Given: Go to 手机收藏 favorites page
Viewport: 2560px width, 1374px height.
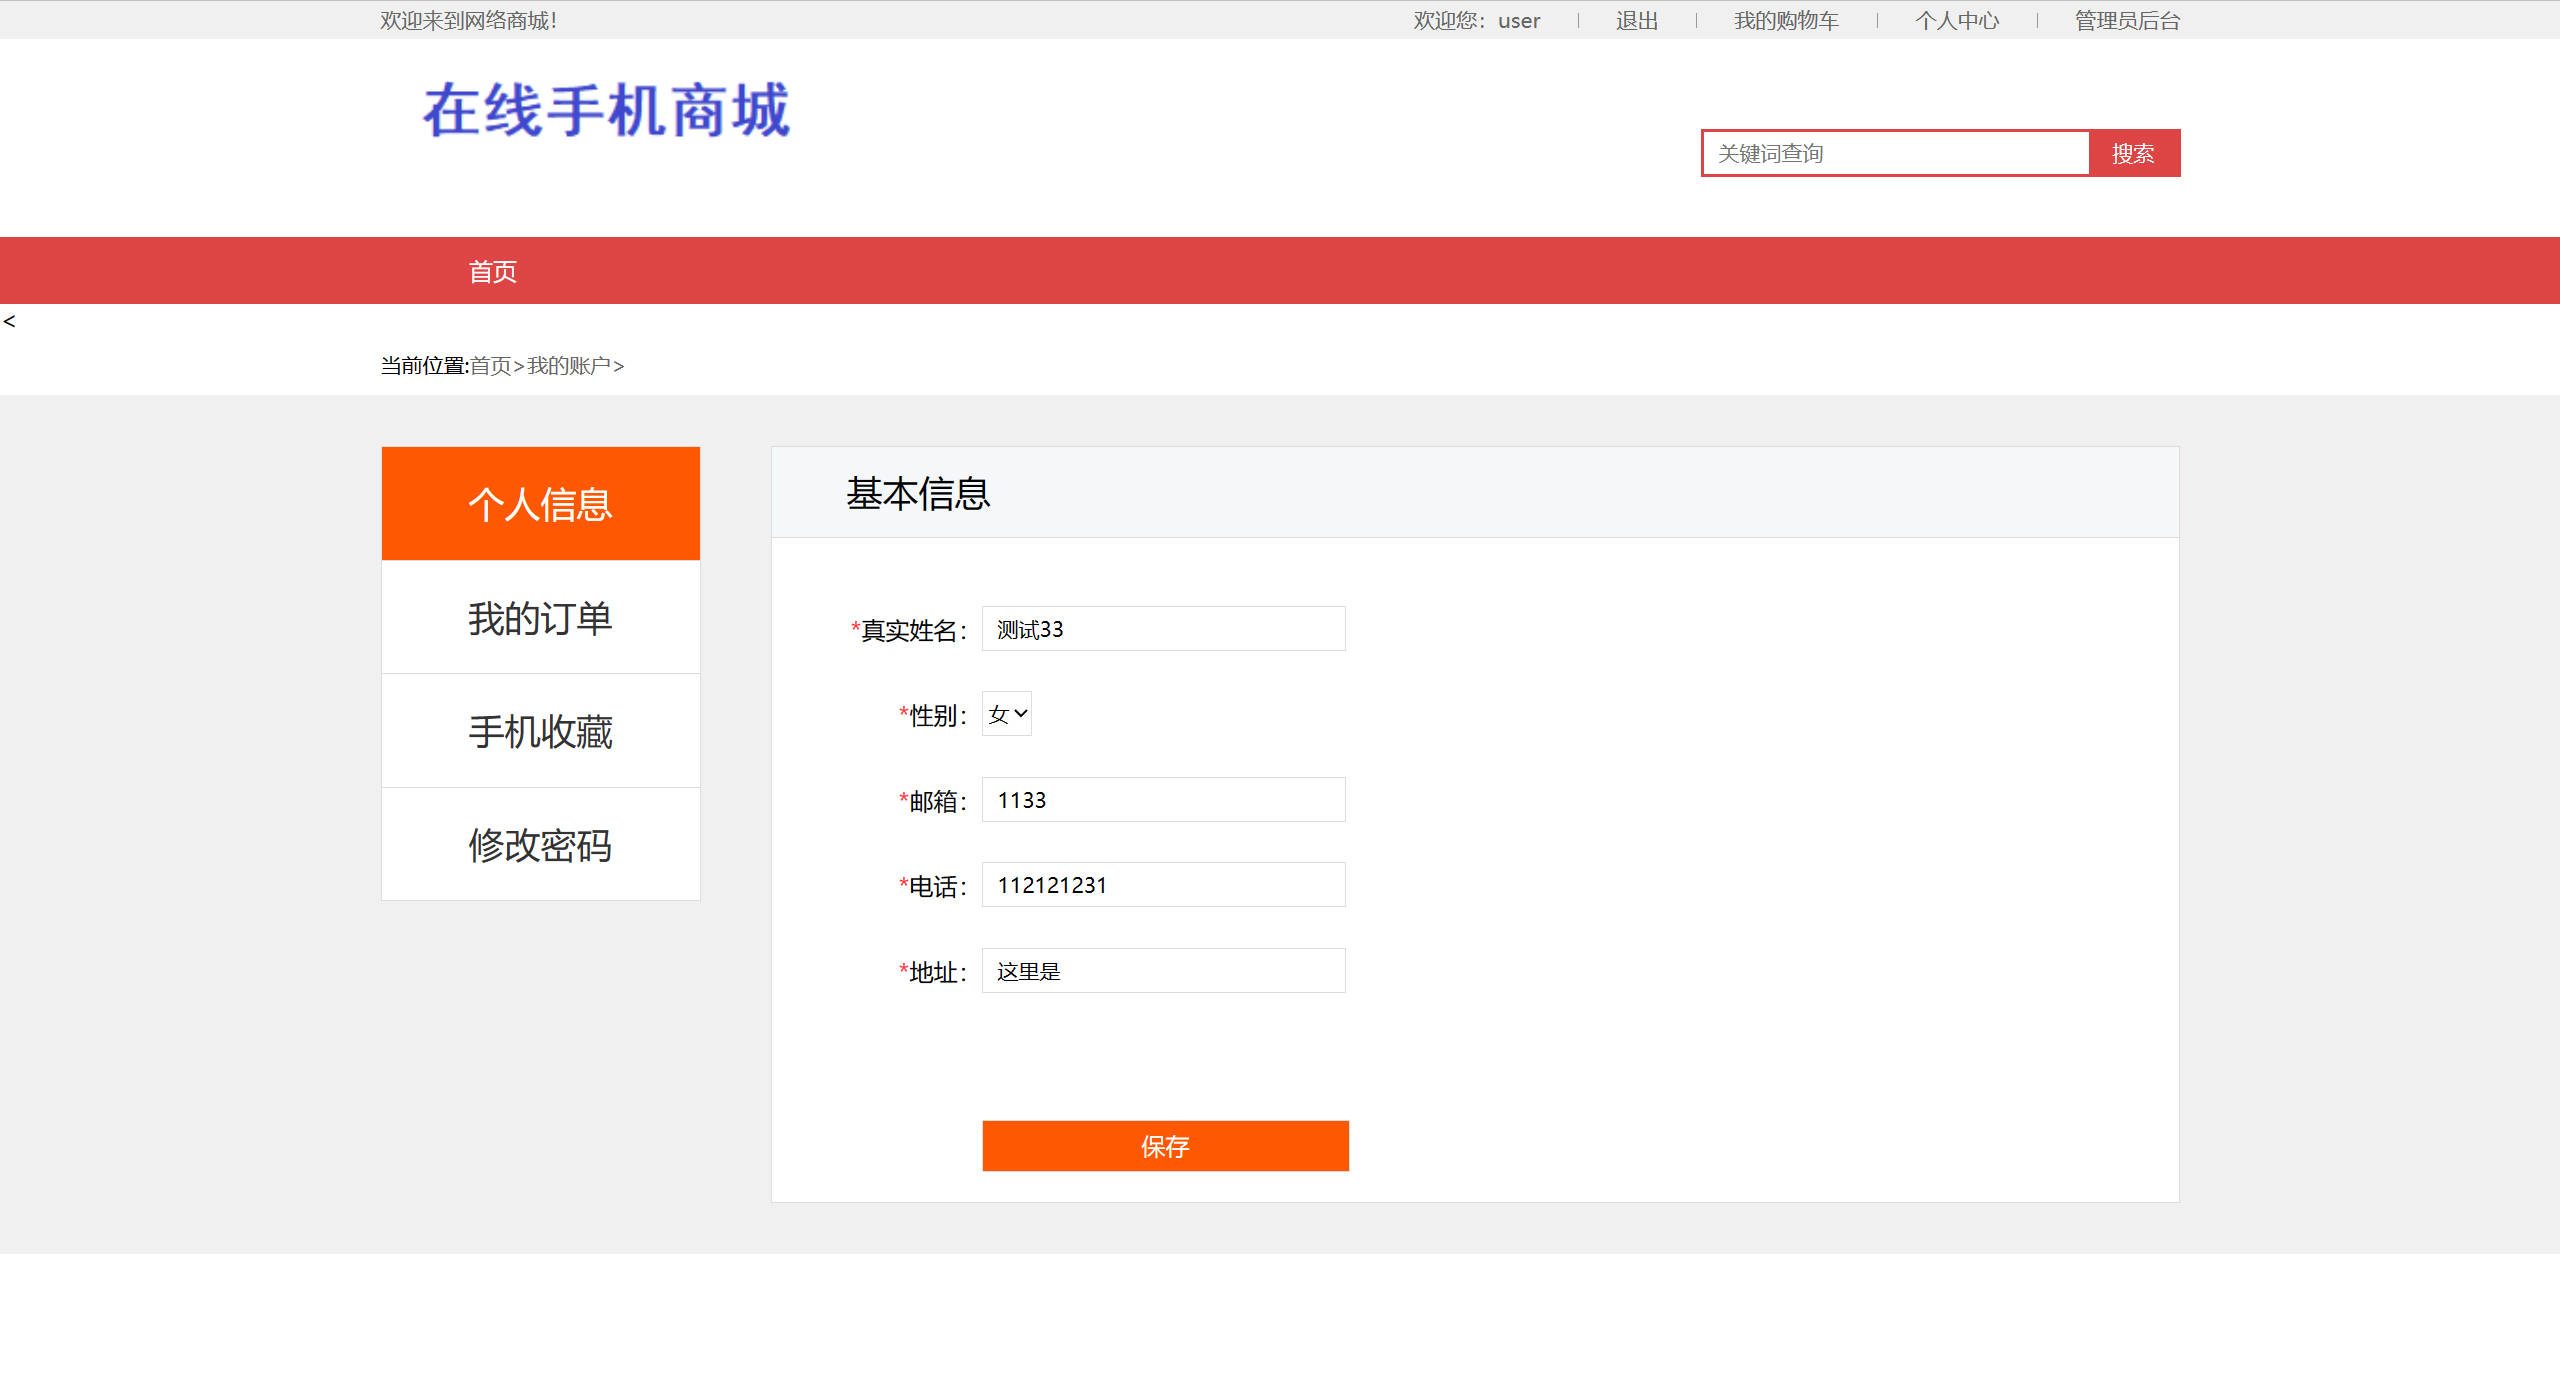Looking at the screenshot, I should pyautogui.click(x=540, y=731).
